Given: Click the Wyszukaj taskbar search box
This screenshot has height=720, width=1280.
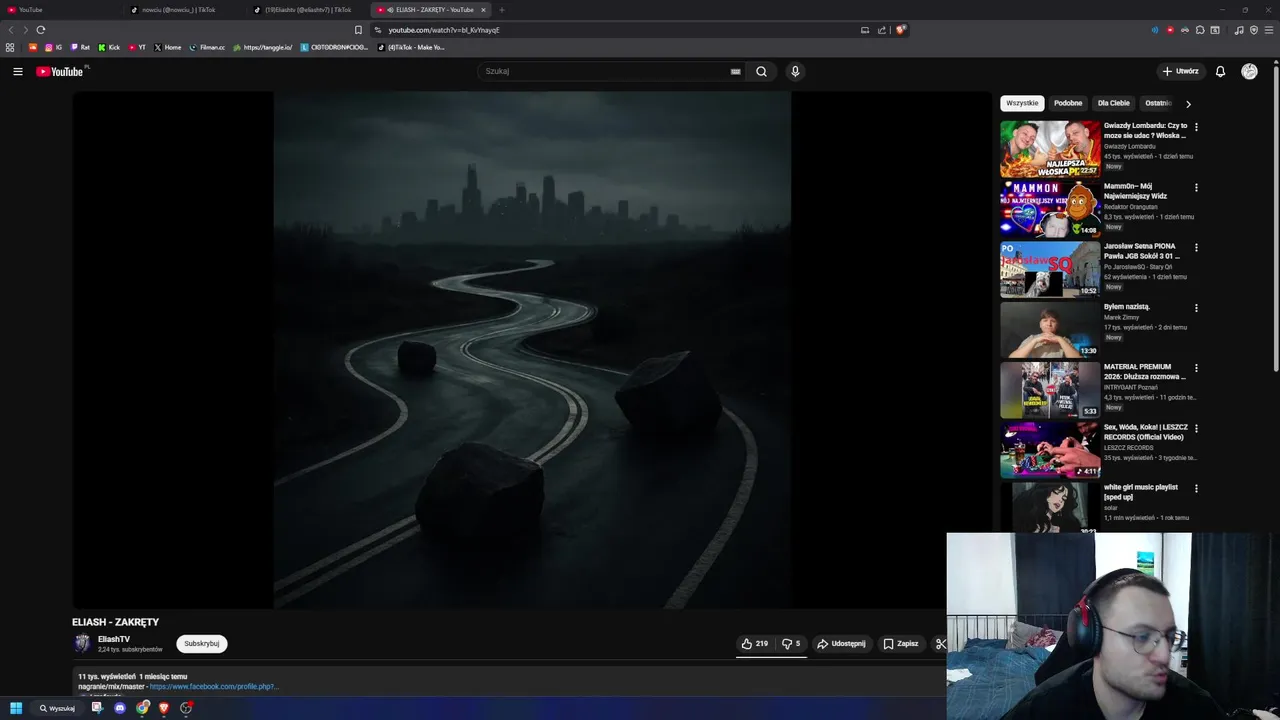Looking at the screenshot, I should click(x=58, y=708).
